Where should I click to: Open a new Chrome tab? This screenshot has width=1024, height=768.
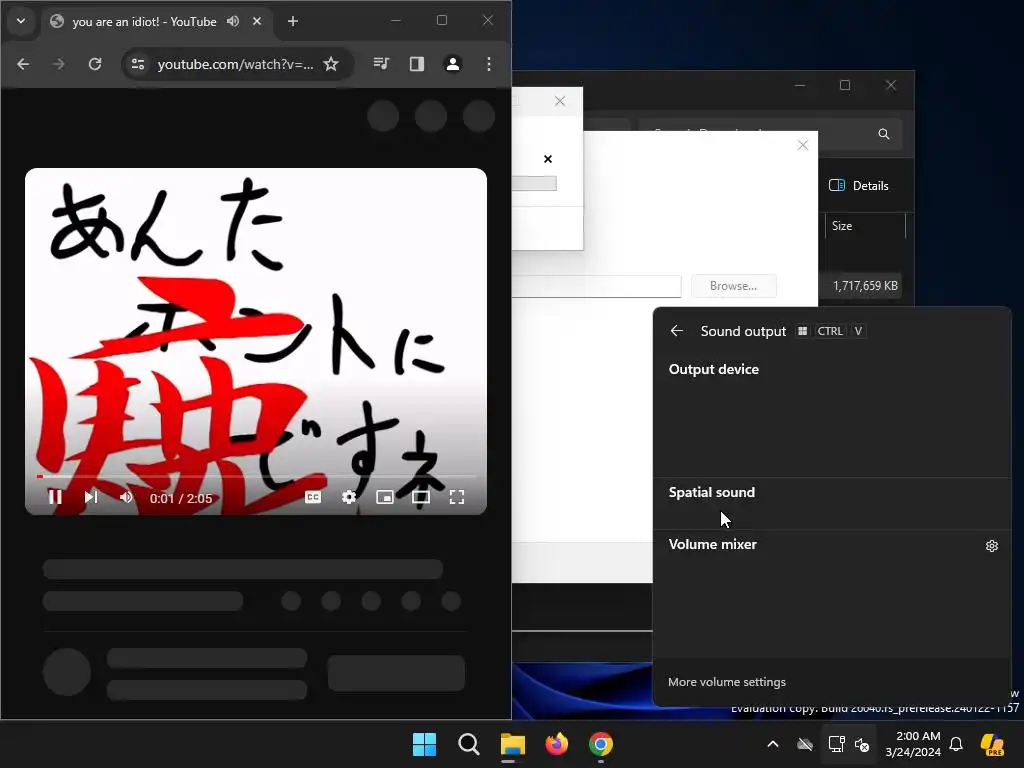(x=293, y=21)
